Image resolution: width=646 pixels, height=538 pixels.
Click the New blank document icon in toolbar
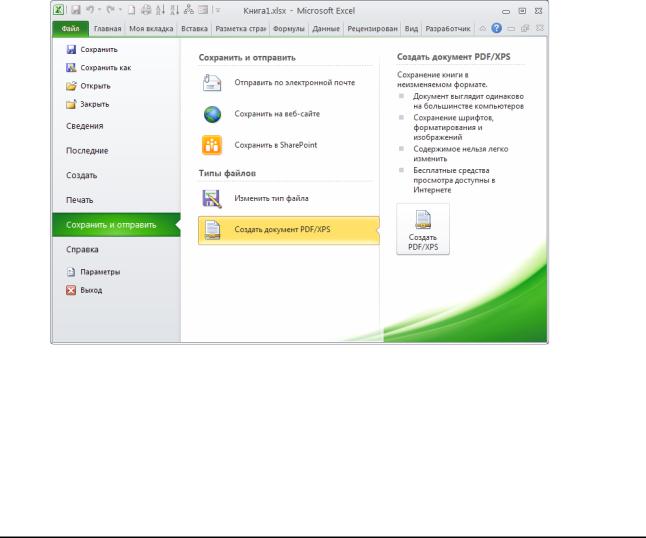click(x=131, y=10)
